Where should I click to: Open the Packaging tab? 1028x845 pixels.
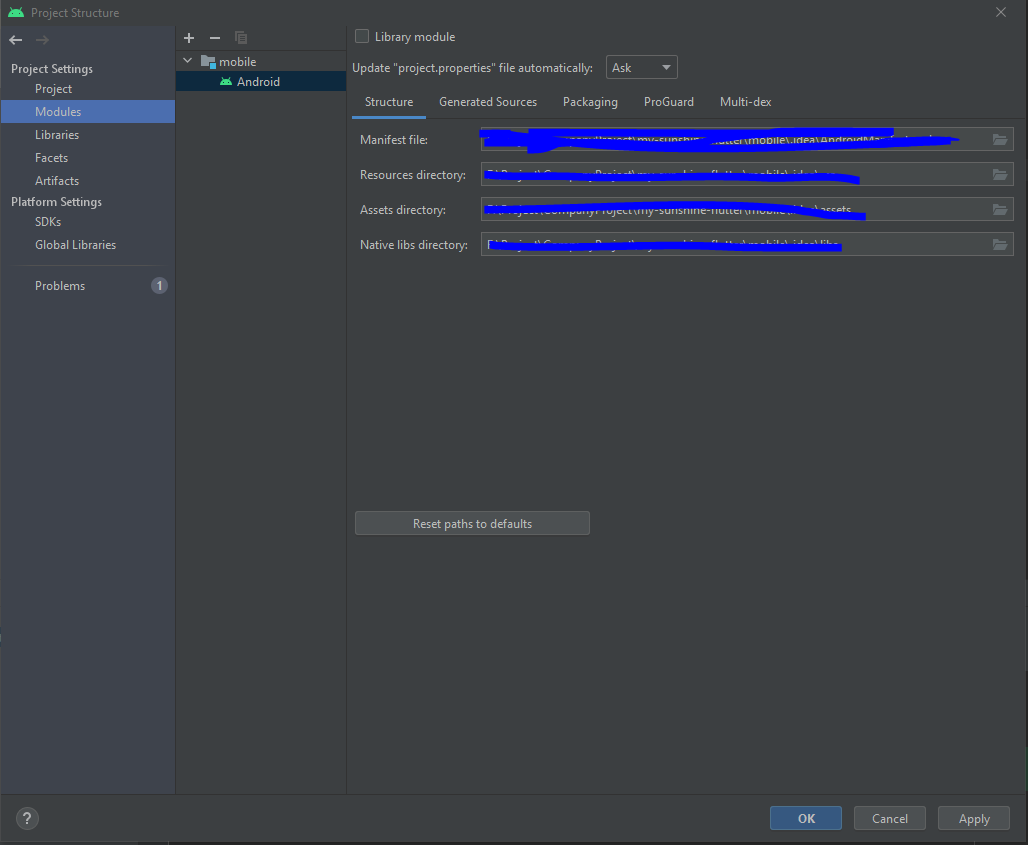pyautogui.click(x=590, y=102)
